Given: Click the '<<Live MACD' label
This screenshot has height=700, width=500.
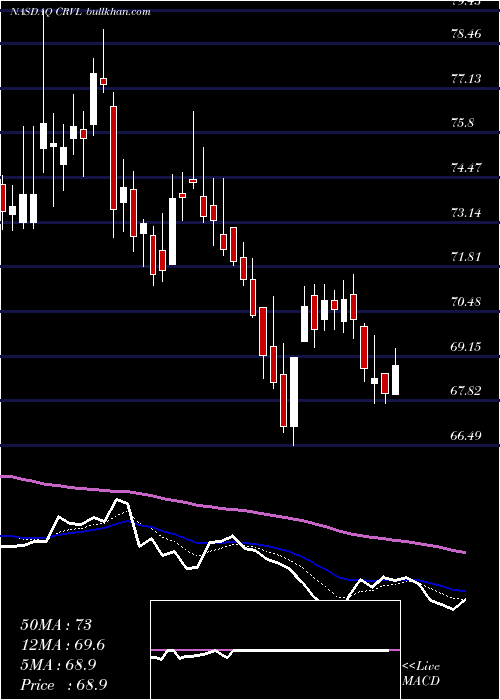Looking at the screenshot, I should coord(421,674).
